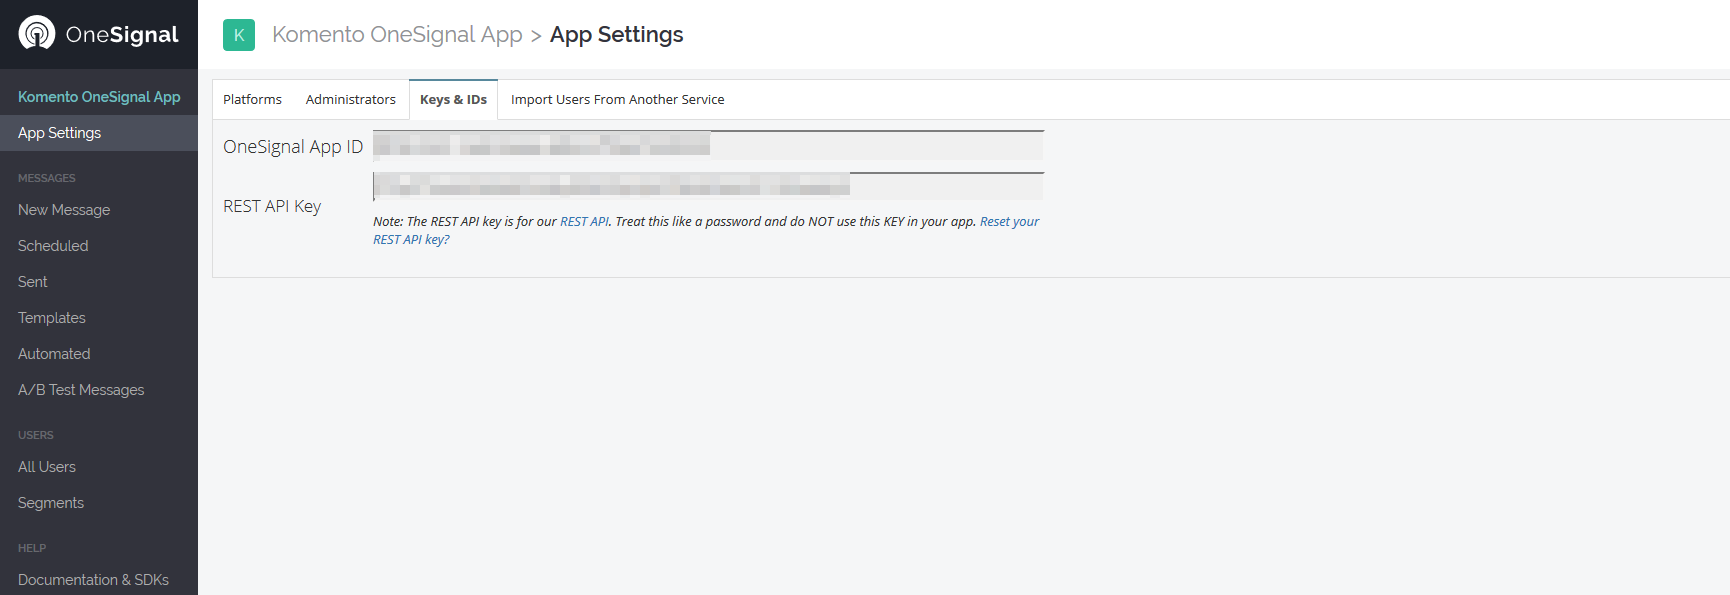Image resolution: width=1730 pixels, height=595 pixels.
Task: Open Komento OneSignal App in sidebar
Action: click(99, 97)
